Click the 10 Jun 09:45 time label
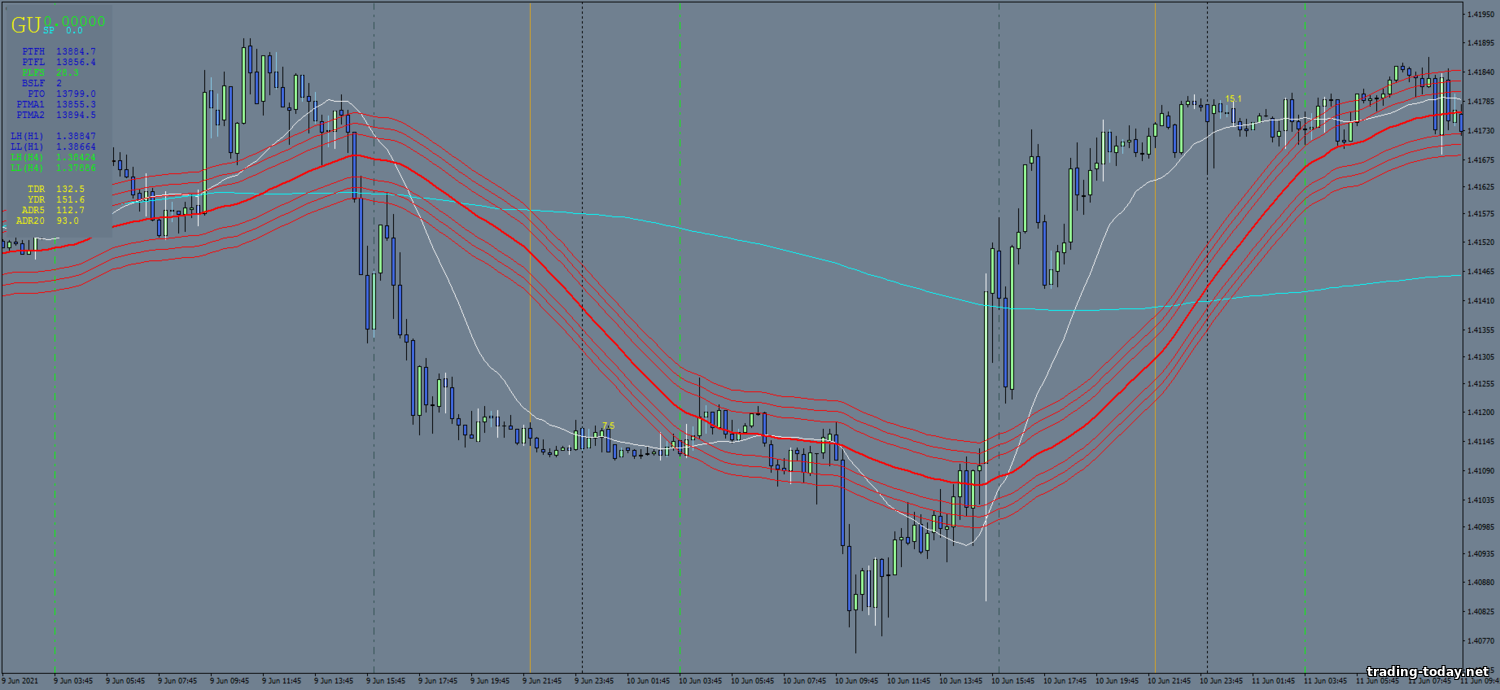Image resolution: width=1500 pixels, height=690 pixels. click(857, 681)
